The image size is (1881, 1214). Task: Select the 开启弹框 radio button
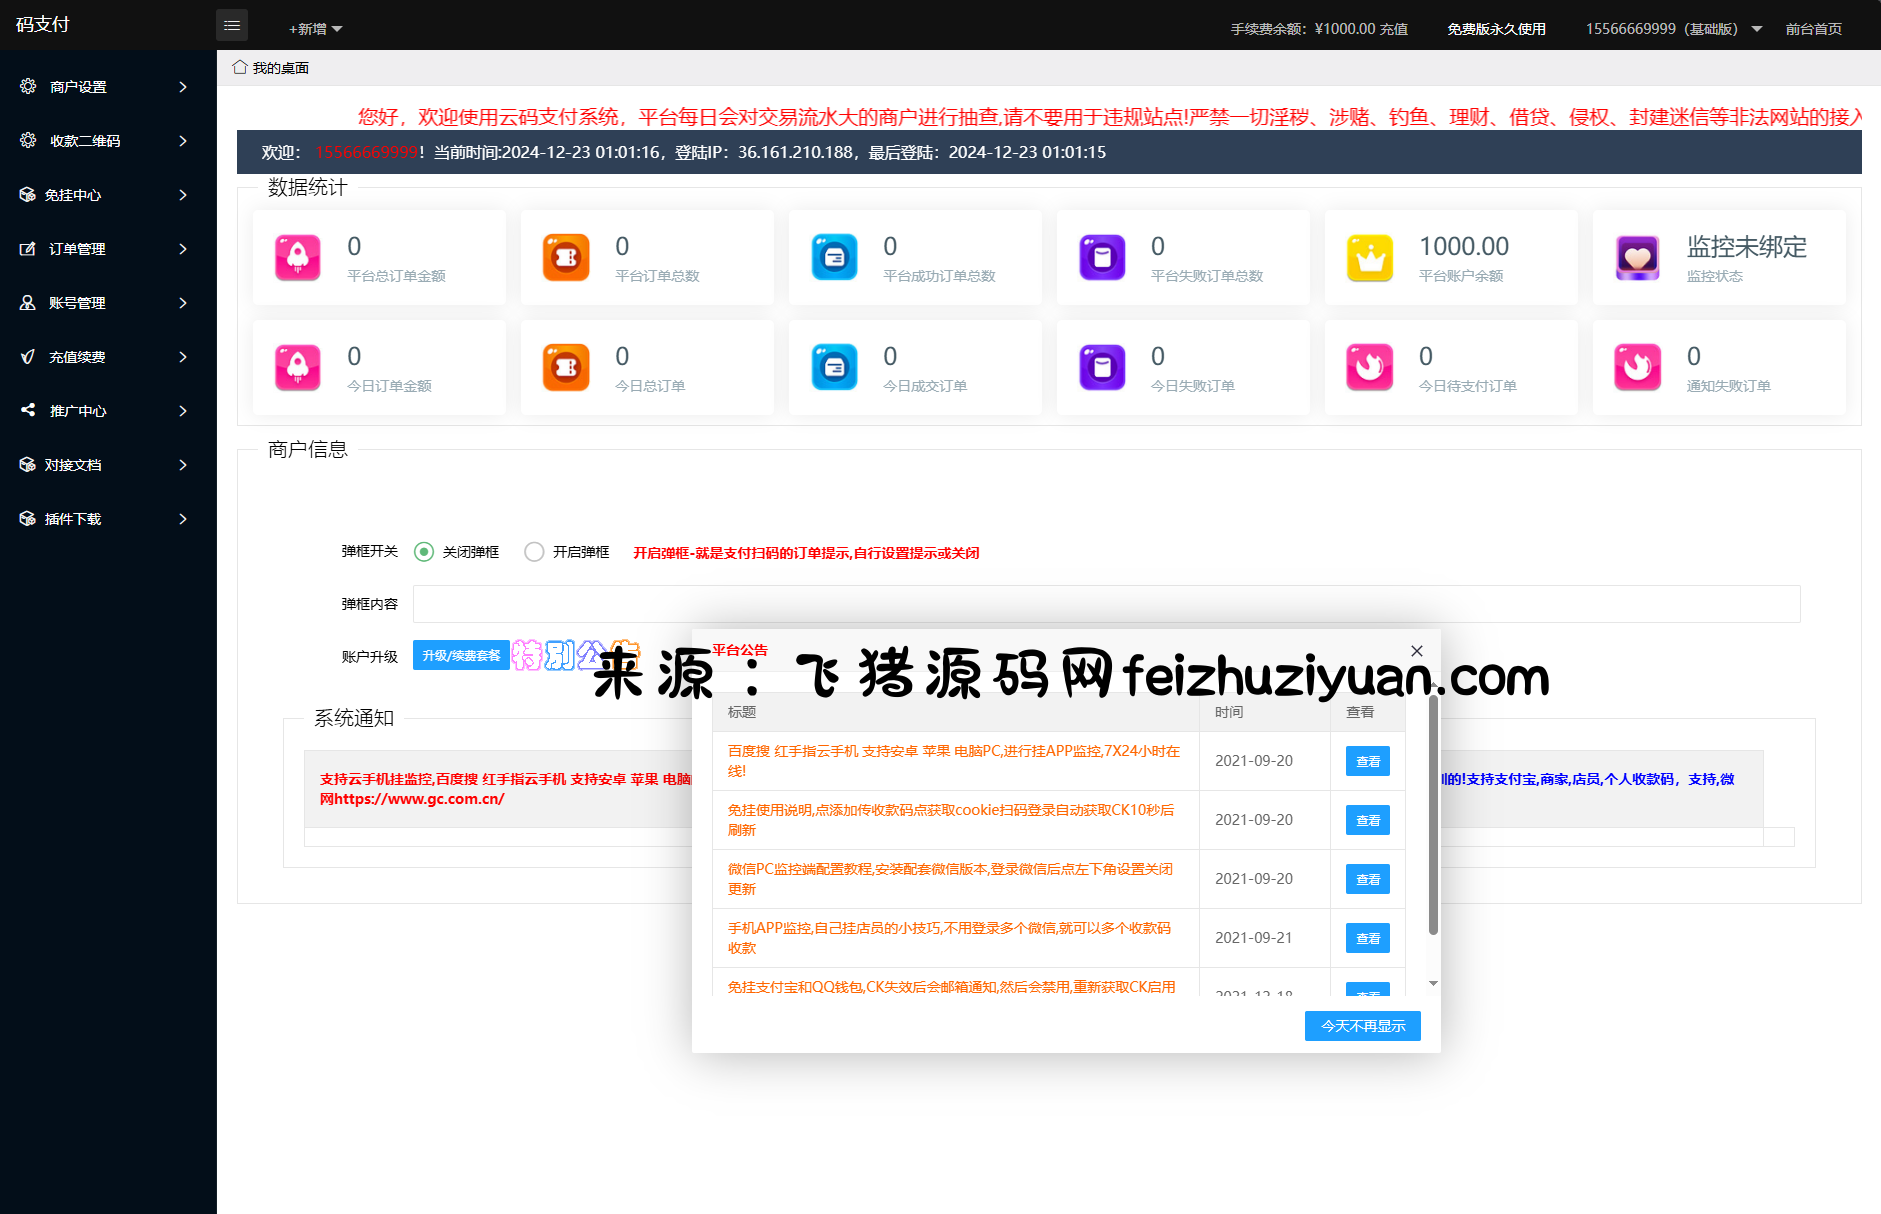tap(534, 552)
